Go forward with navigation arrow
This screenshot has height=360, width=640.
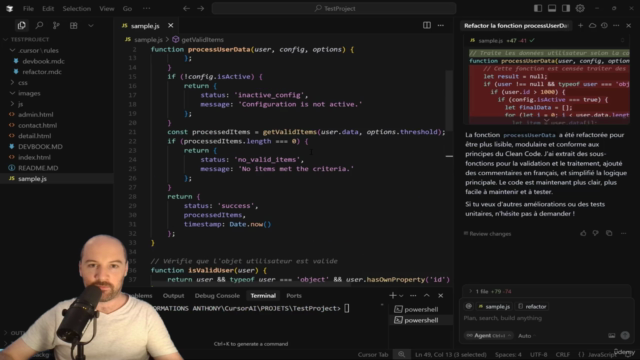200,9
